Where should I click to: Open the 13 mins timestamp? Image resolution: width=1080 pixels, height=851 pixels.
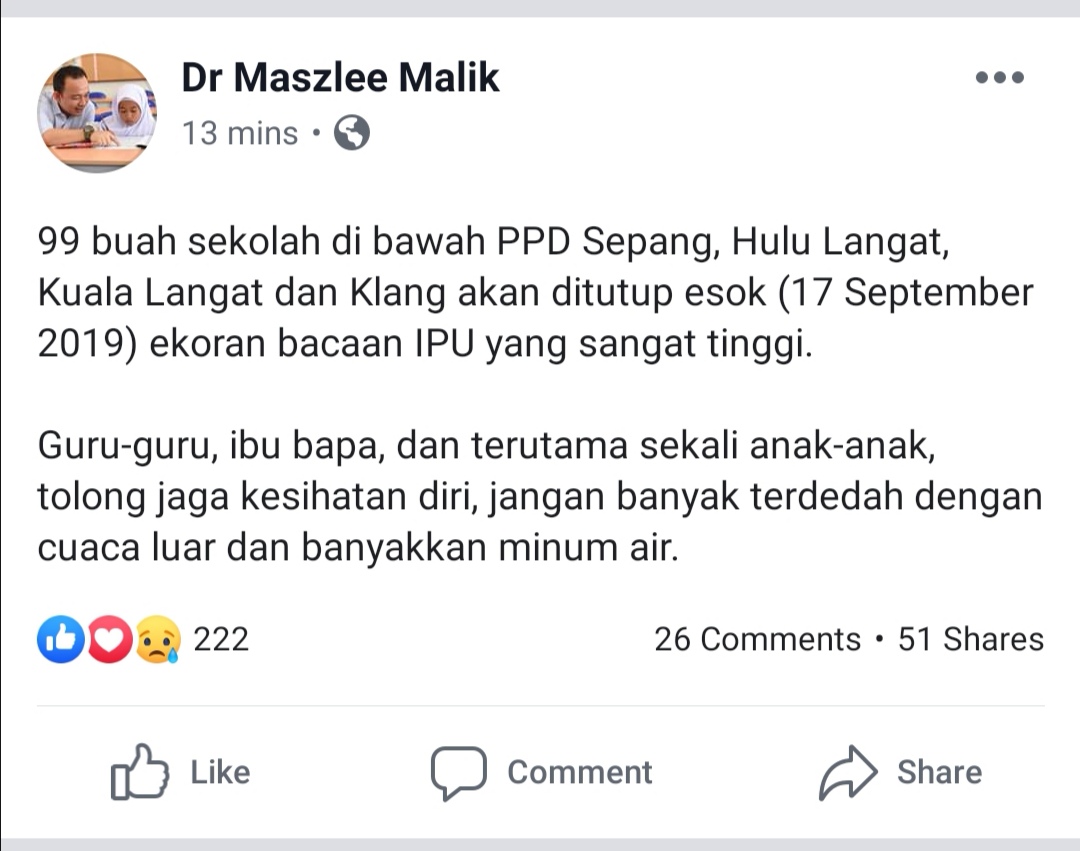pos(240,133)
